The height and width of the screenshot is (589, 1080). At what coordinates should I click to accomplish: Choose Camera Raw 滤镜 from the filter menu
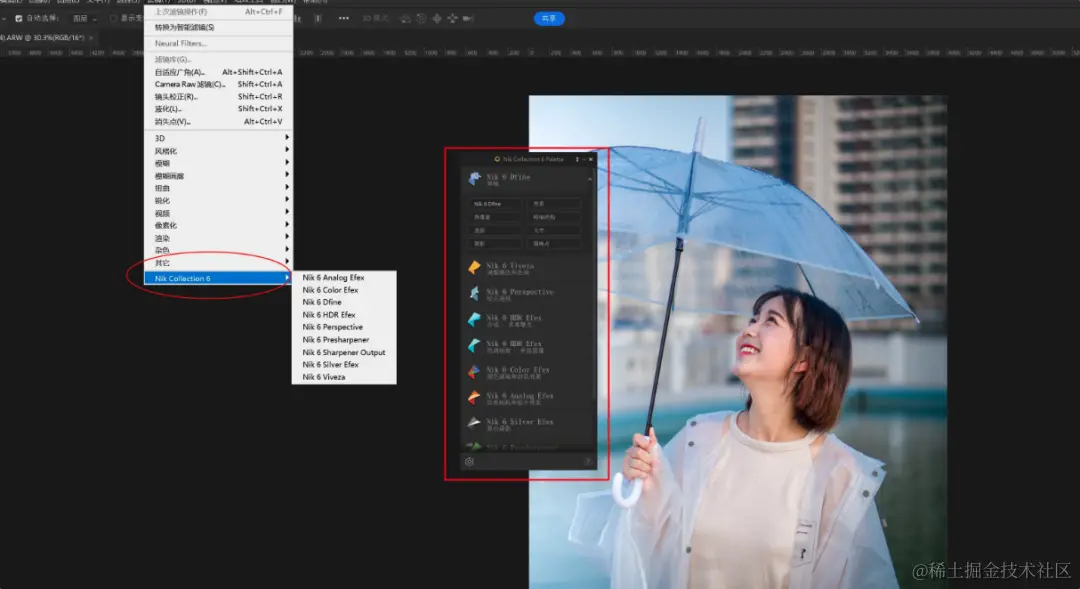click(190, 84)
